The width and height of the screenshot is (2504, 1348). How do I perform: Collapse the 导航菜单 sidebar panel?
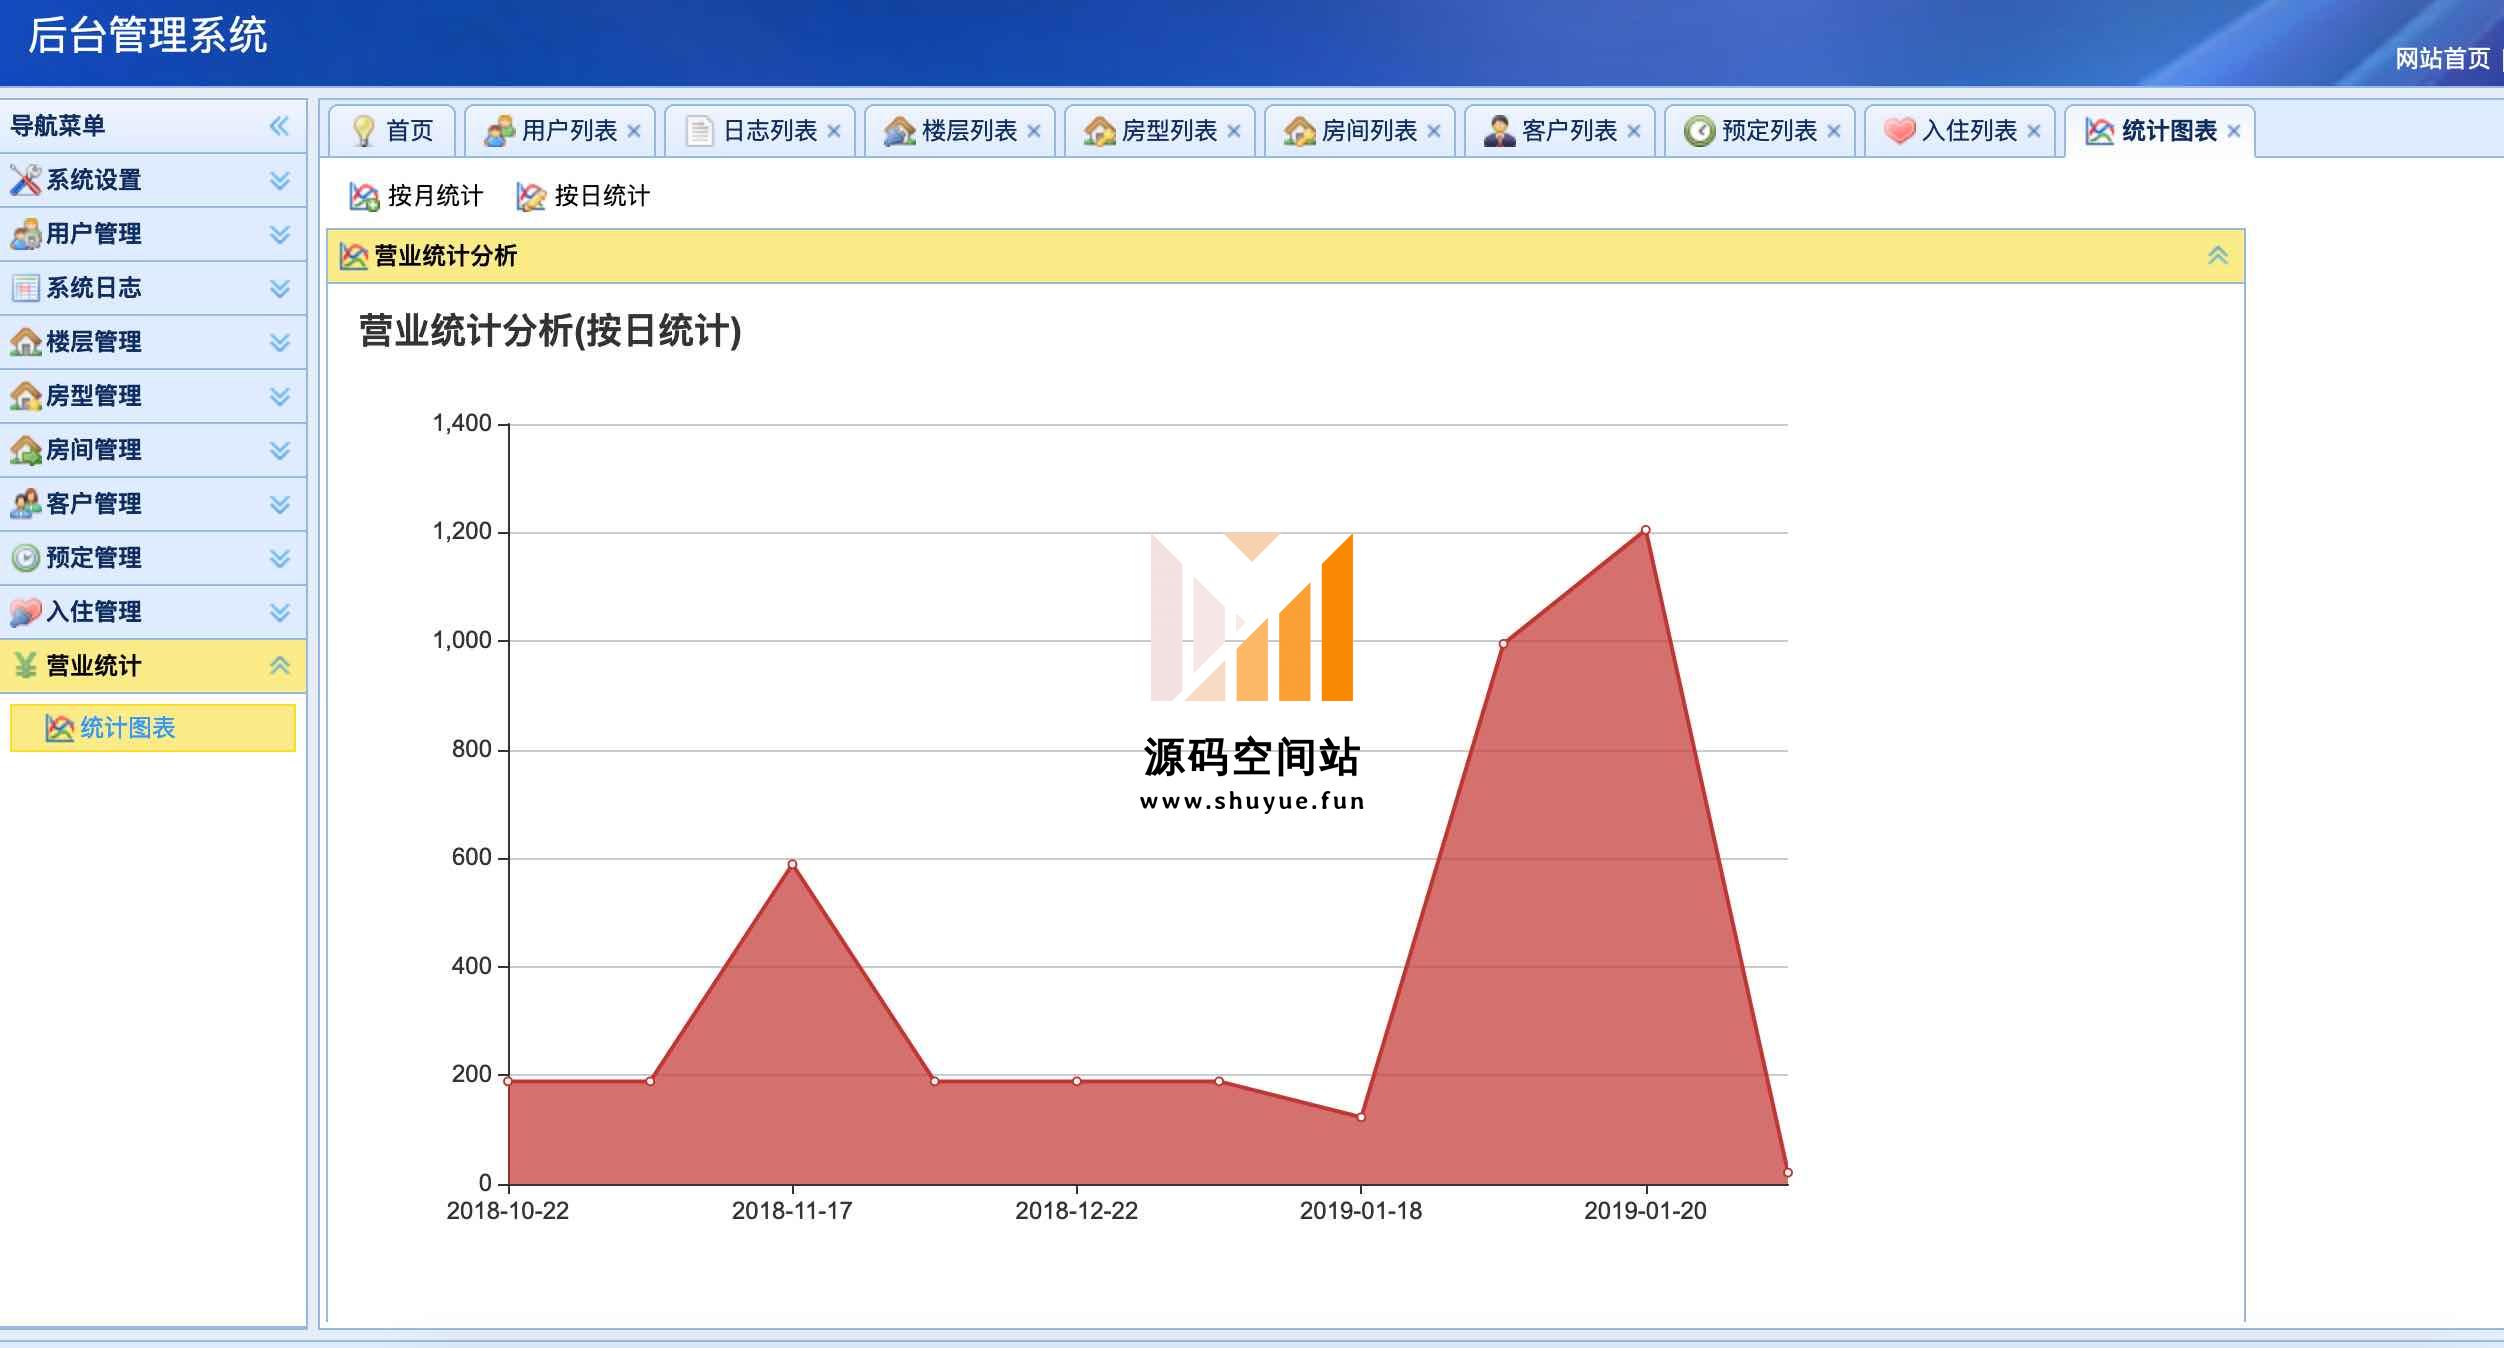(279, 126)
